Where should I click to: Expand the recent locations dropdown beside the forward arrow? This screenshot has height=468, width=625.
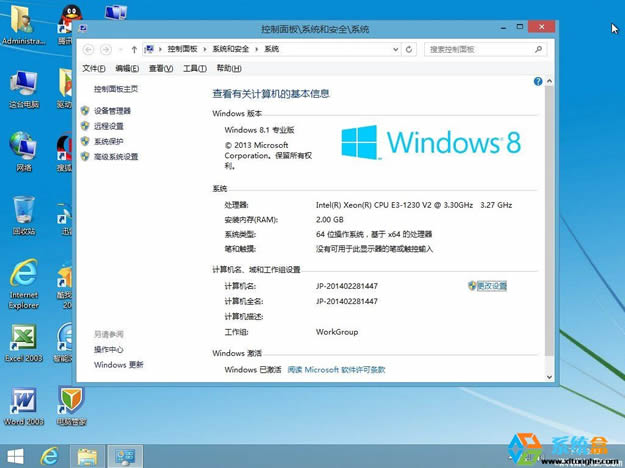point(121,49)
